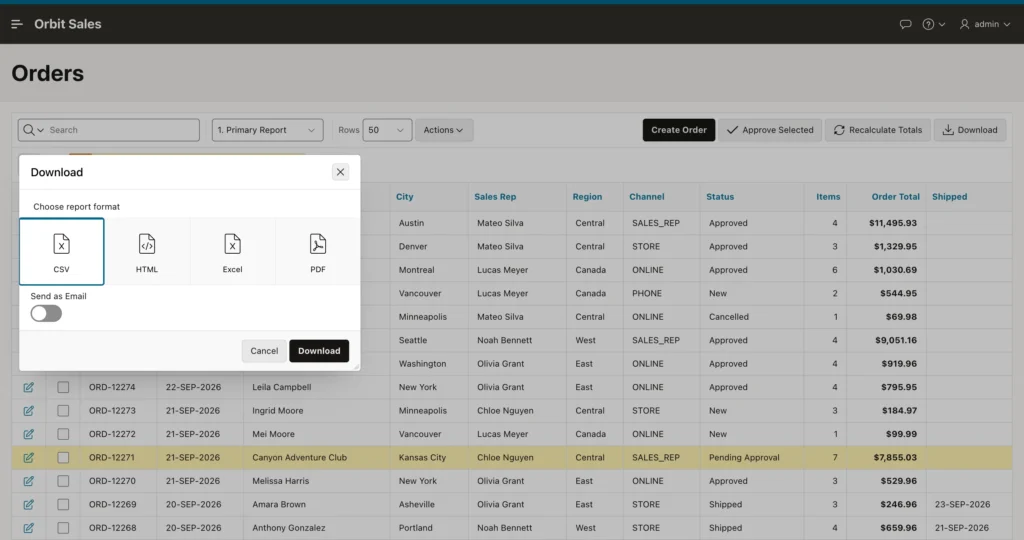Click customer Canyon Adventure Club
Image resolution: width=1024 pixels, height=540 pixels.
300,458
